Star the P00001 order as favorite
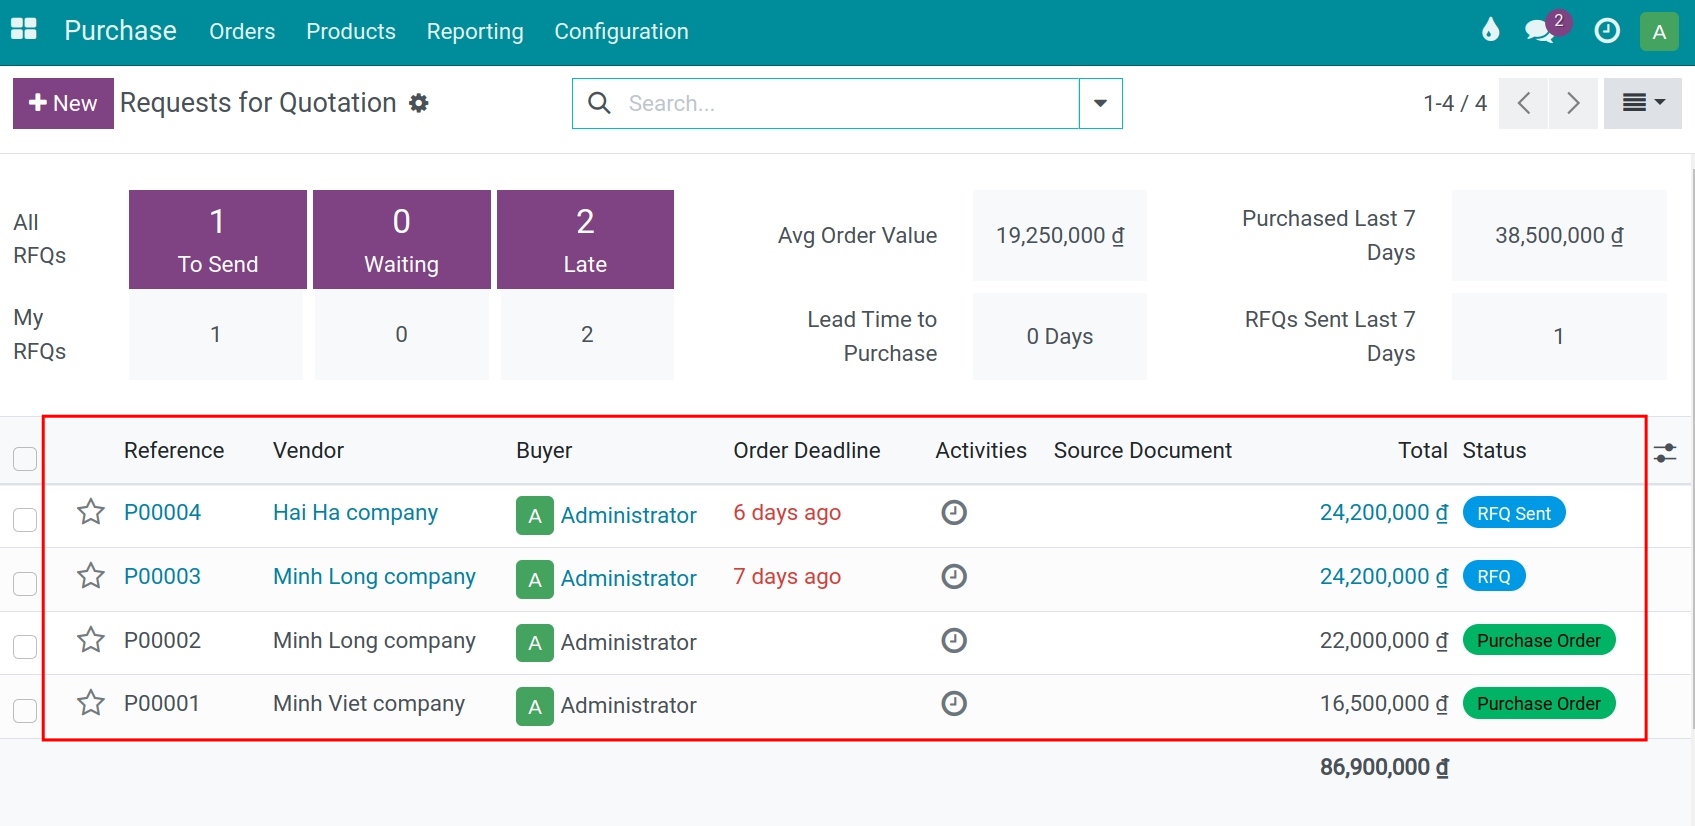1695x826 pixels. [x=91, y=703]
